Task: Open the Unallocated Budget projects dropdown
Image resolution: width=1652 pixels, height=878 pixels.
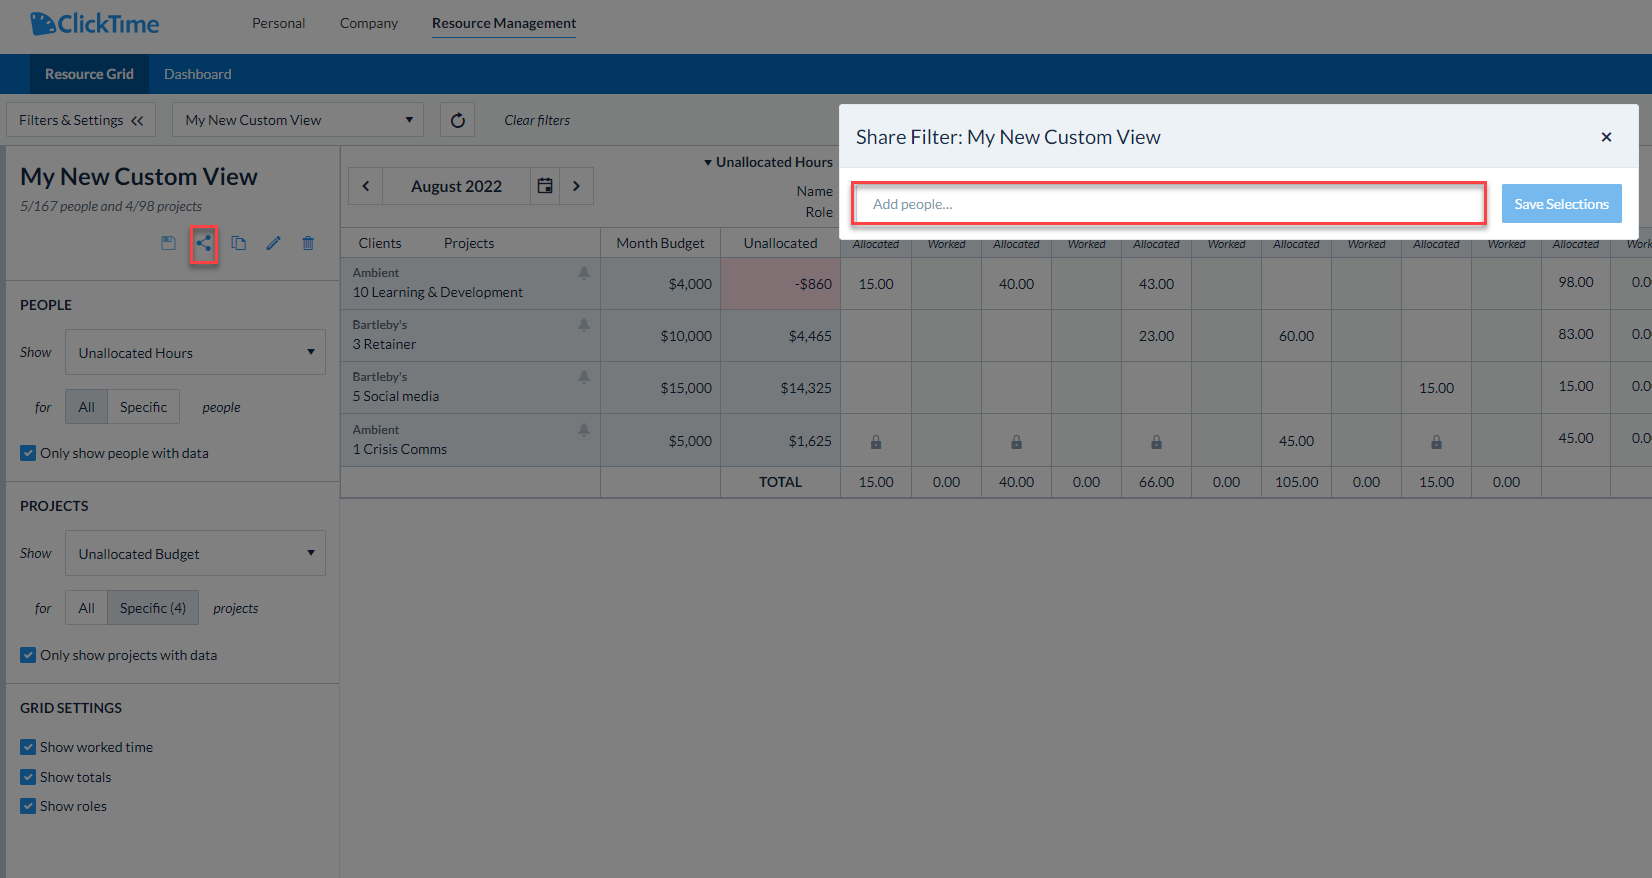Action: [196, 554]
